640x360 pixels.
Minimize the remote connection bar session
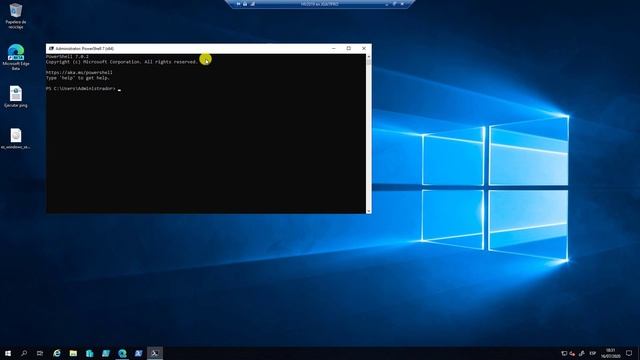[386, 4]
